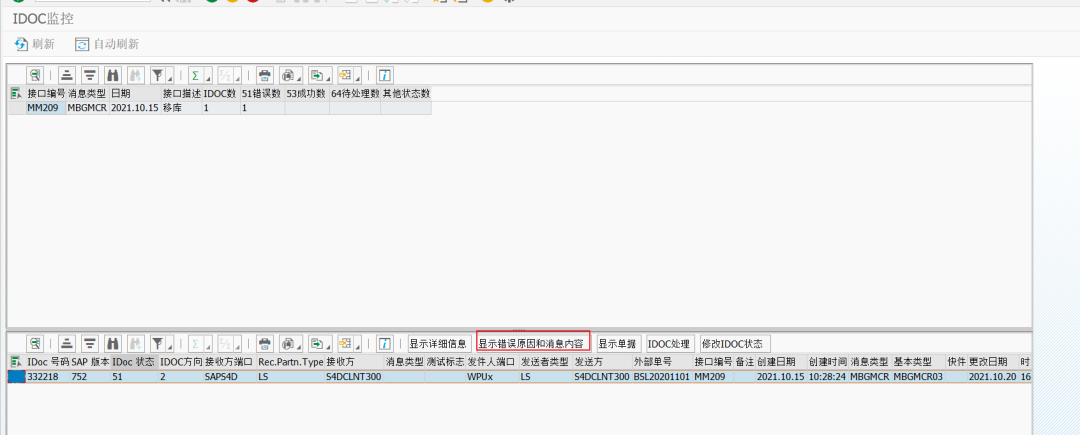Screen dimensions: 1080x435
Task: Click export icon in lower grid toolbar
Action: point(319,343)
